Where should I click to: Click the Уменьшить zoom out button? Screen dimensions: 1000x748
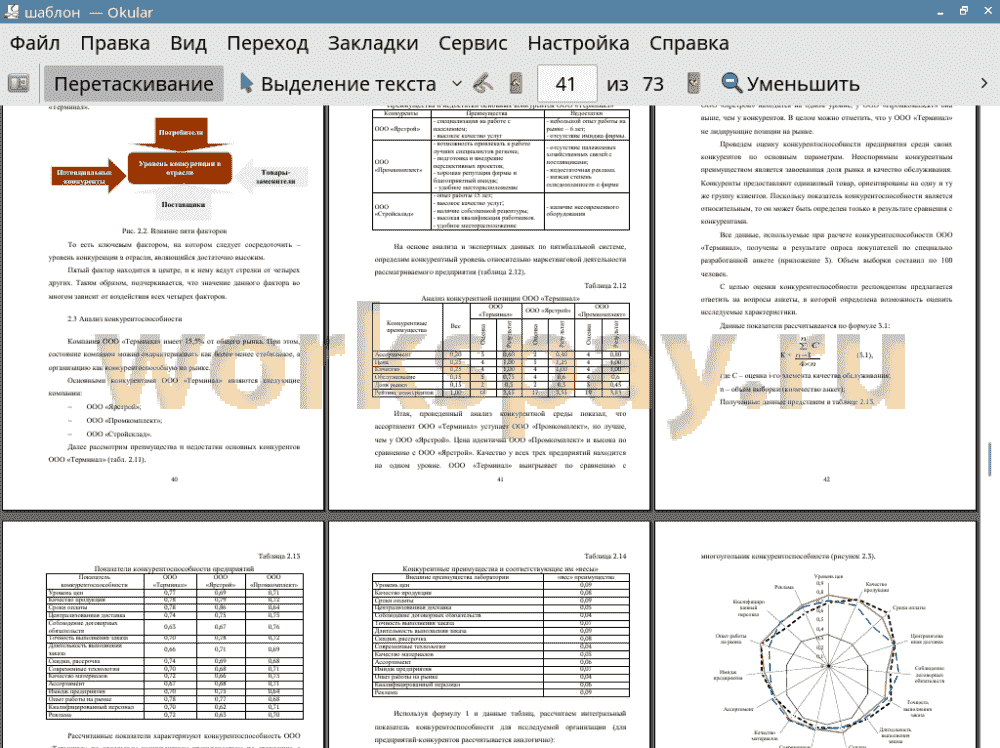coord(790,84)
